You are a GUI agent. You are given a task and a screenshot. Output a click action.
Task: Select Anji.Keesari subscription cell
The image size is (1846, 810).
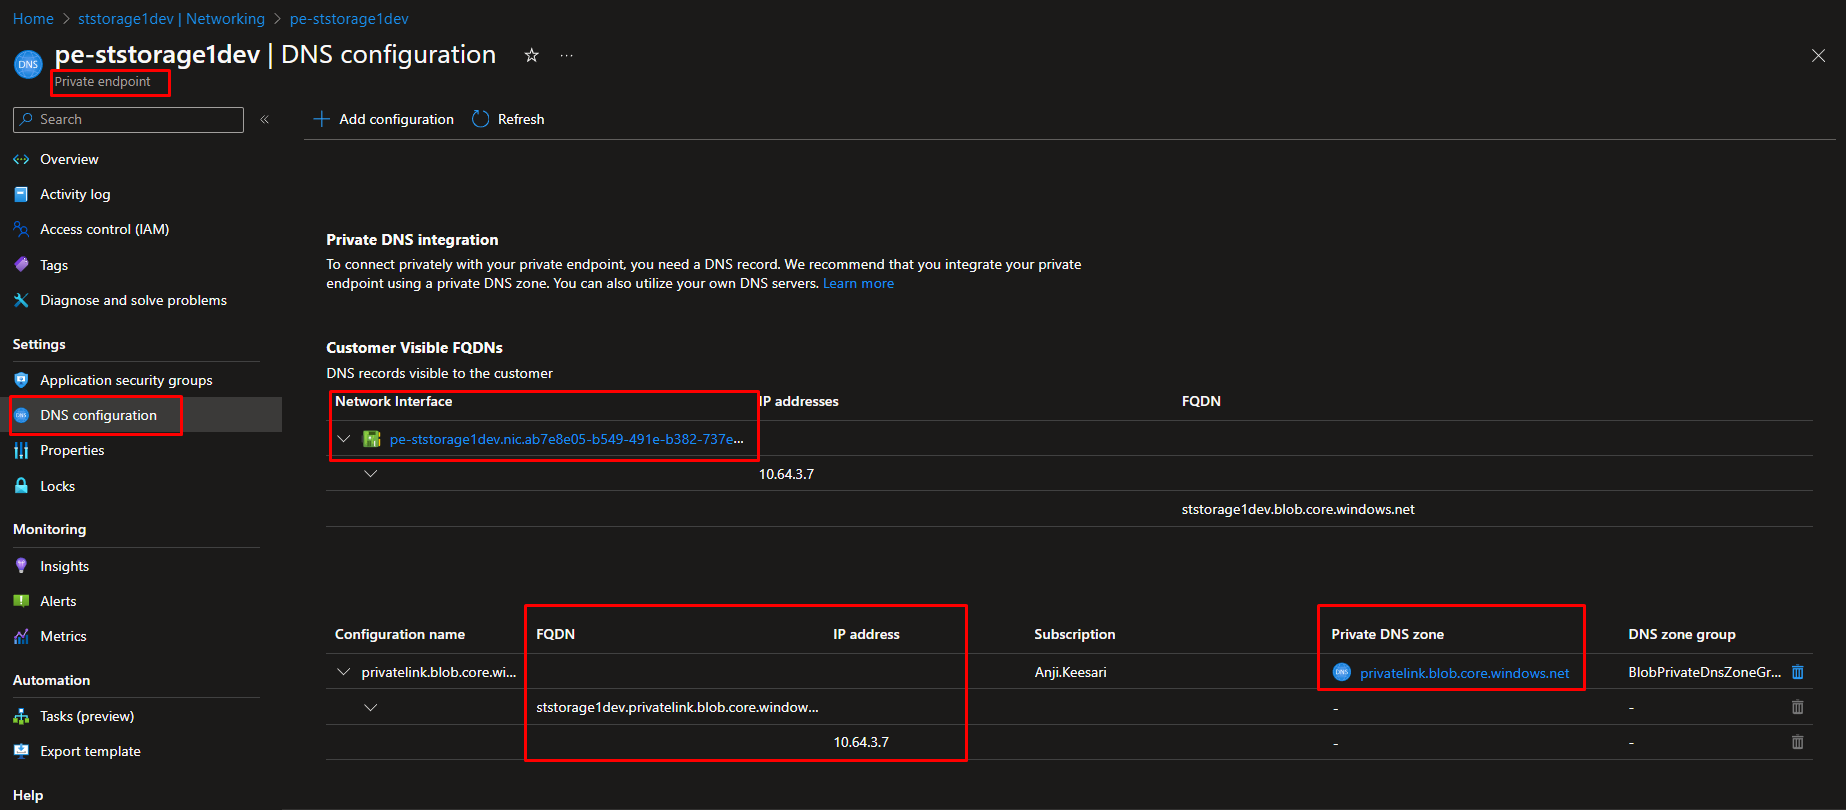(x=1070, y=672)
